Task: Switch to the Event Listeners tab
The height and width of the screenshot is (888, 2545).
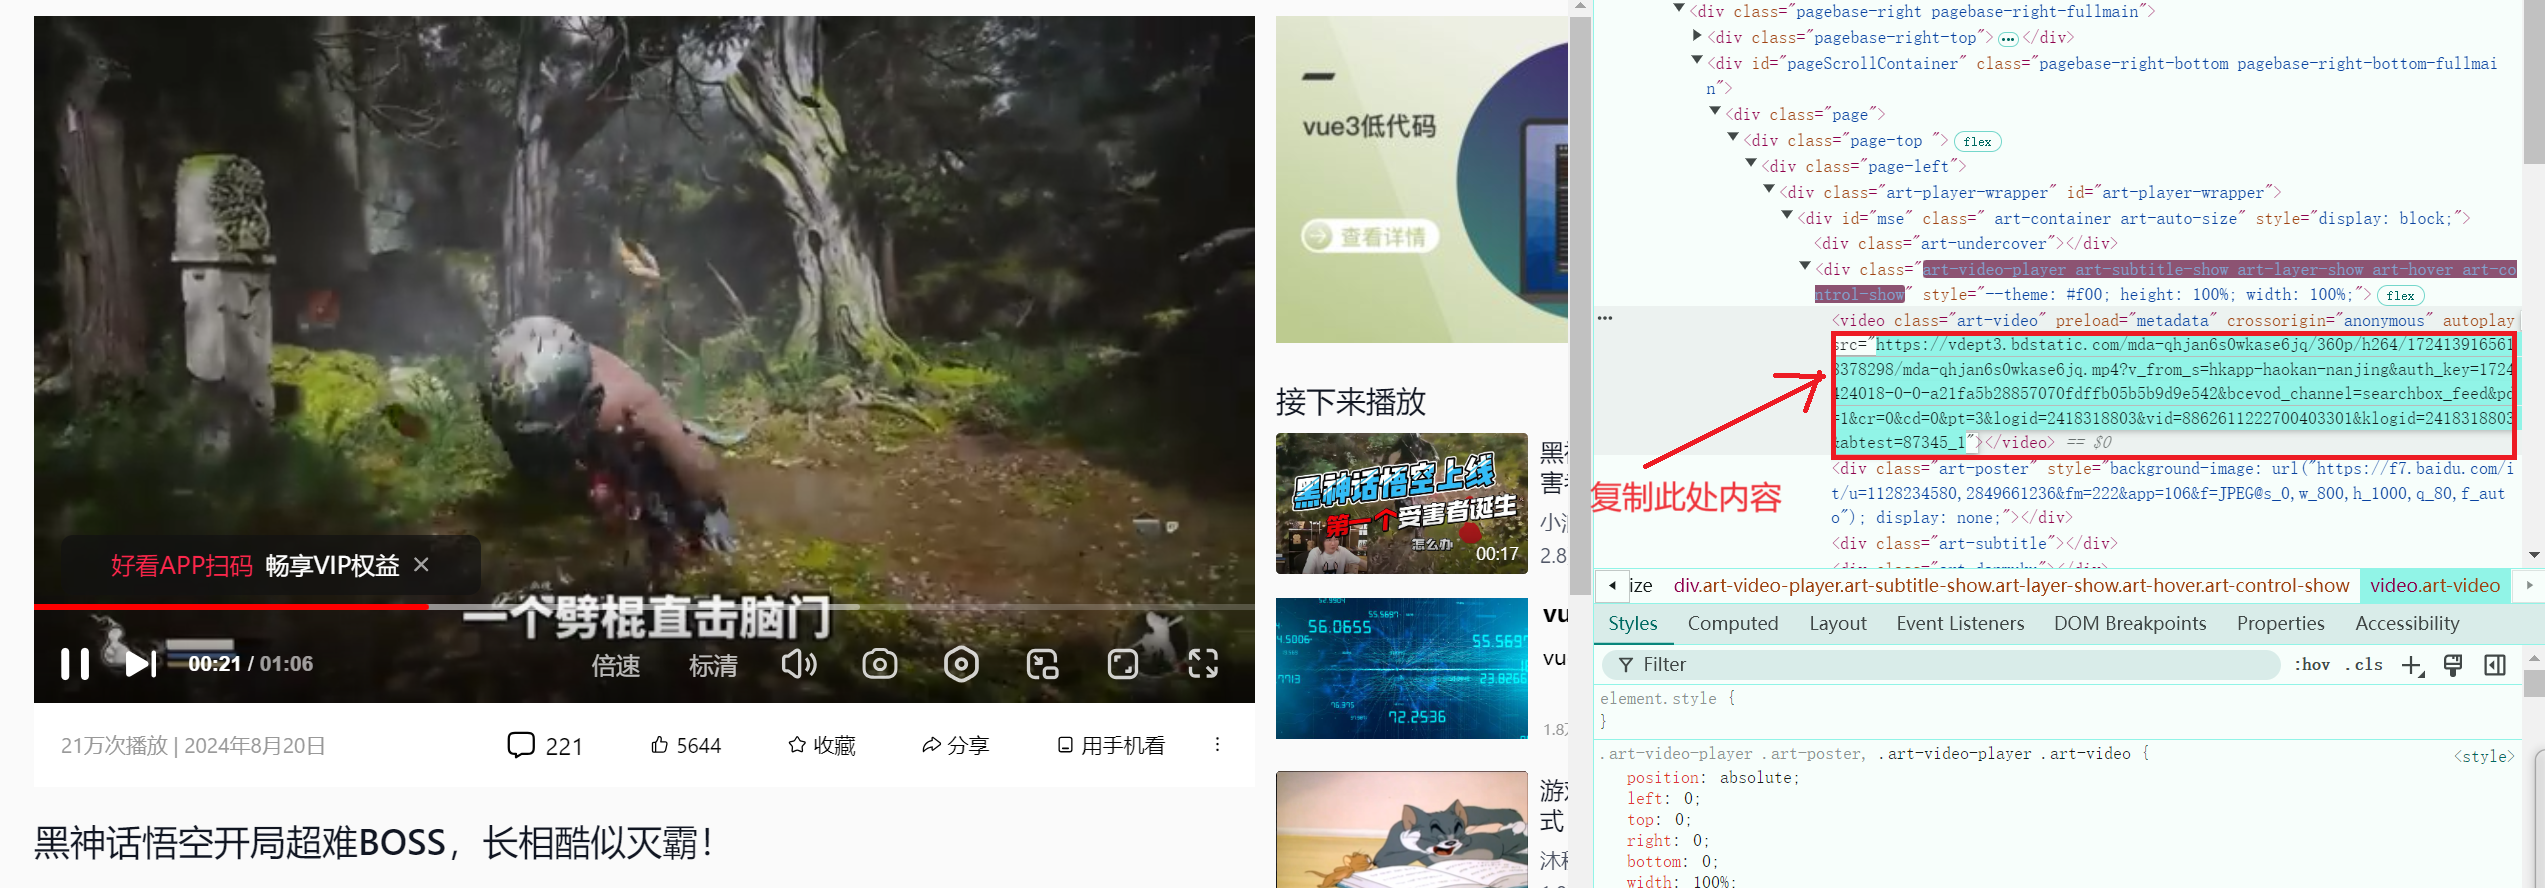Action: (1960, 624)
